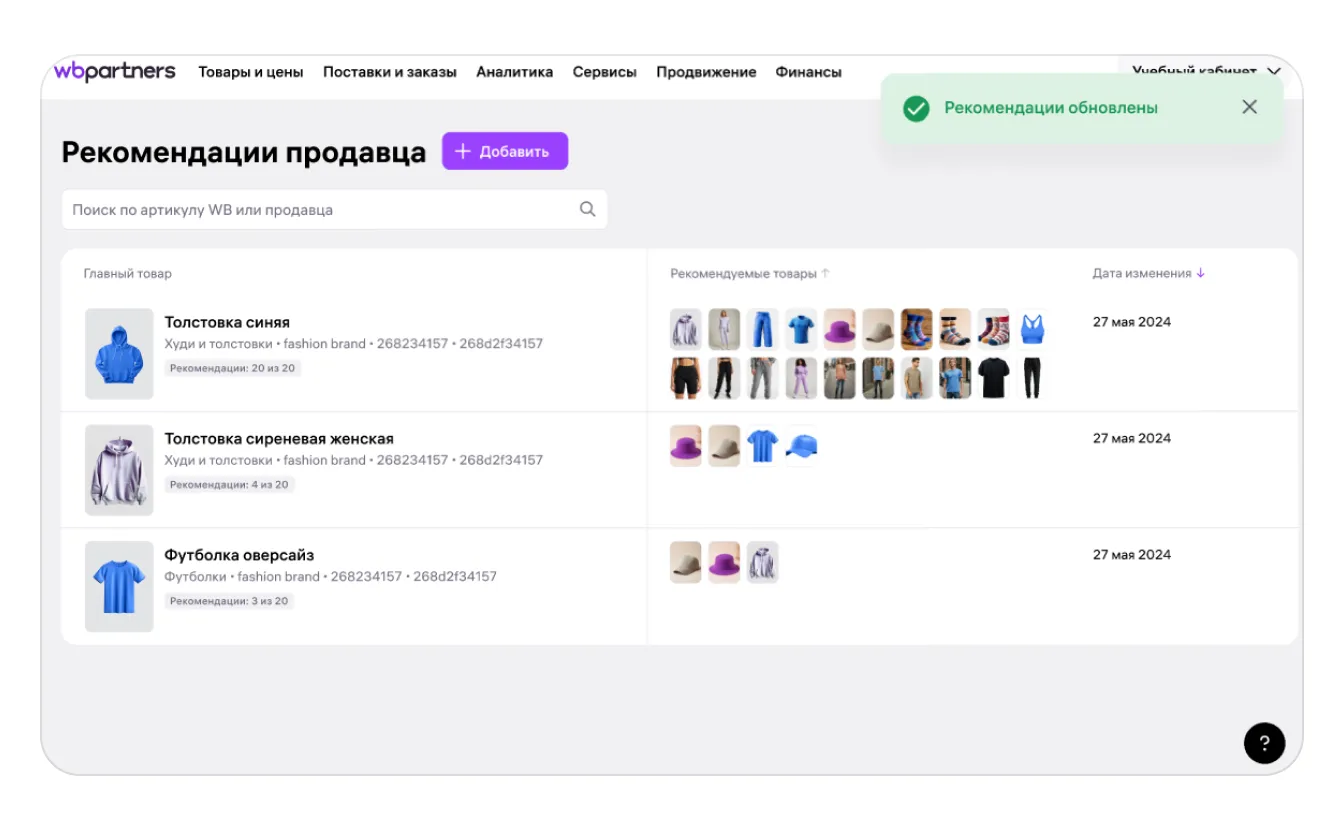The image size is (1344, 830).
Task: Dismiss the 'Рекомендации обновлены' notification
Action: [1249, 107]
